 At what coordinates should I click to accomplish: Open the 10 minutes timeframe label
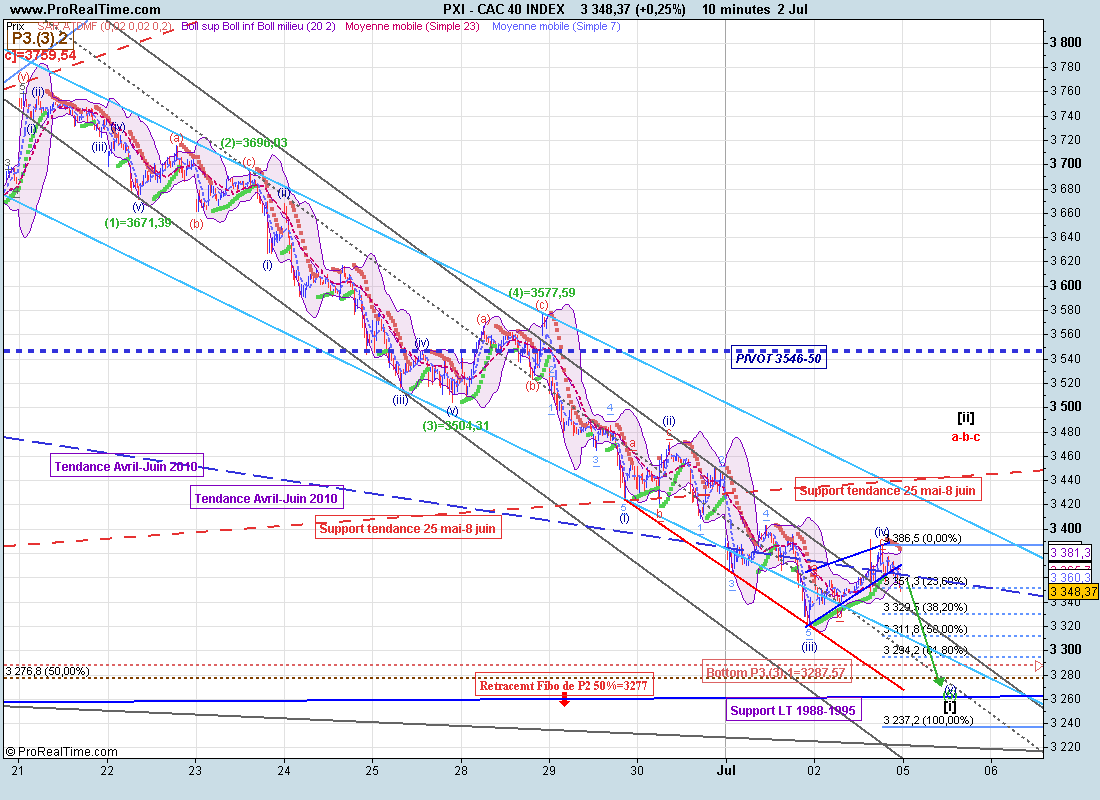[736, 9]
